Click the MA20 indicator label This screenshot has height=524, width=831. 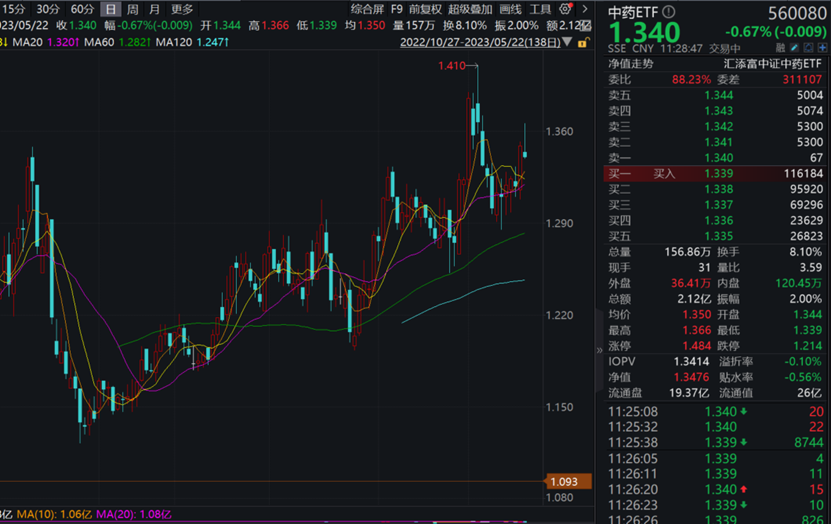click(x=28, y=42)
